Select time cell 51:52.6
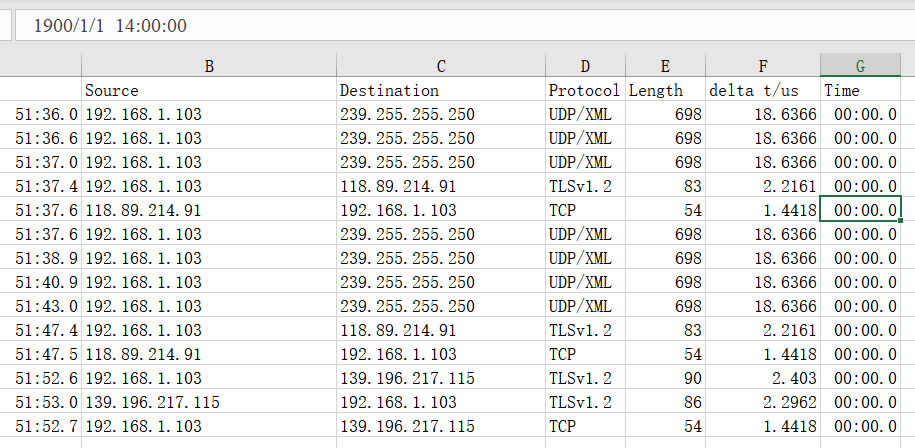This screenshot has height=448, width=915. pyautogui.click(x=41, y=379)
